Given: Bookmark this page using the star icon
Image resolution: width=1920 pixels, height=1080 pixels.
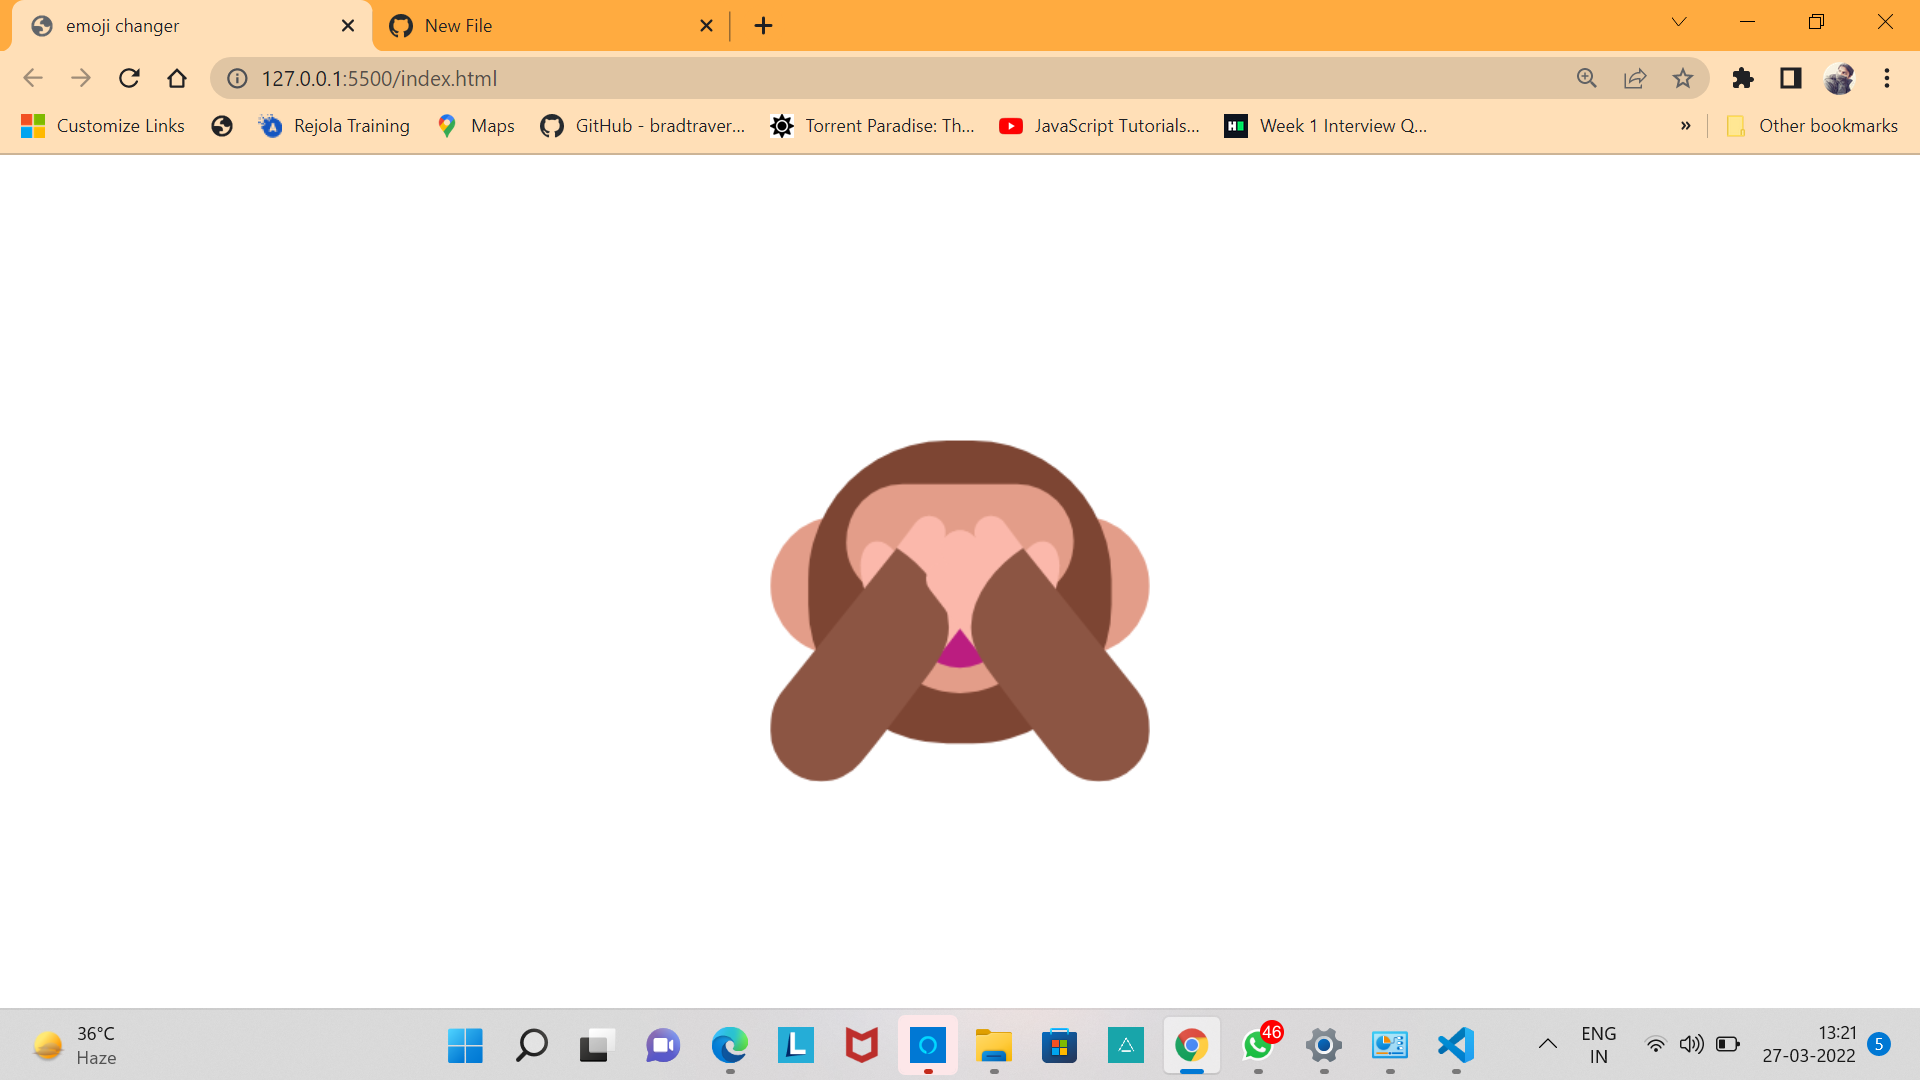Looking at the screenshot, I should 1683,78.
